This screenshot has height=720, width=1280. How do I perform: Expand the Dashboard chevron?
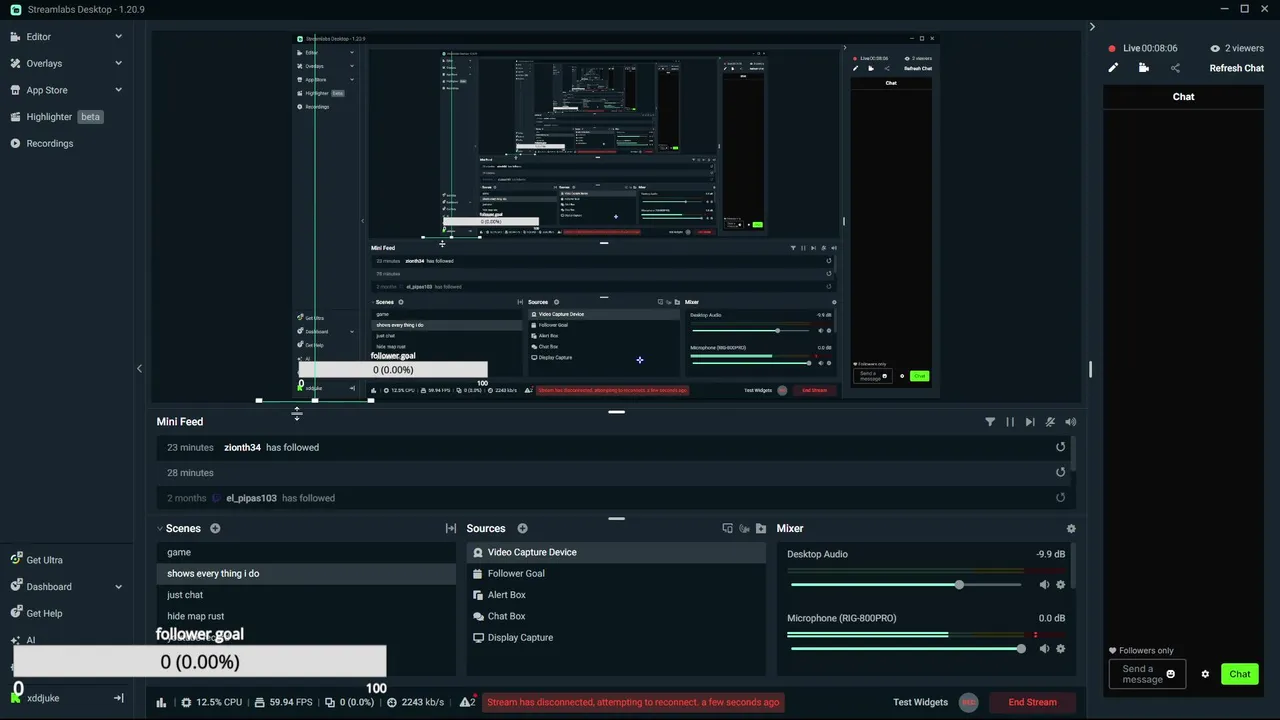coord(118,587)
